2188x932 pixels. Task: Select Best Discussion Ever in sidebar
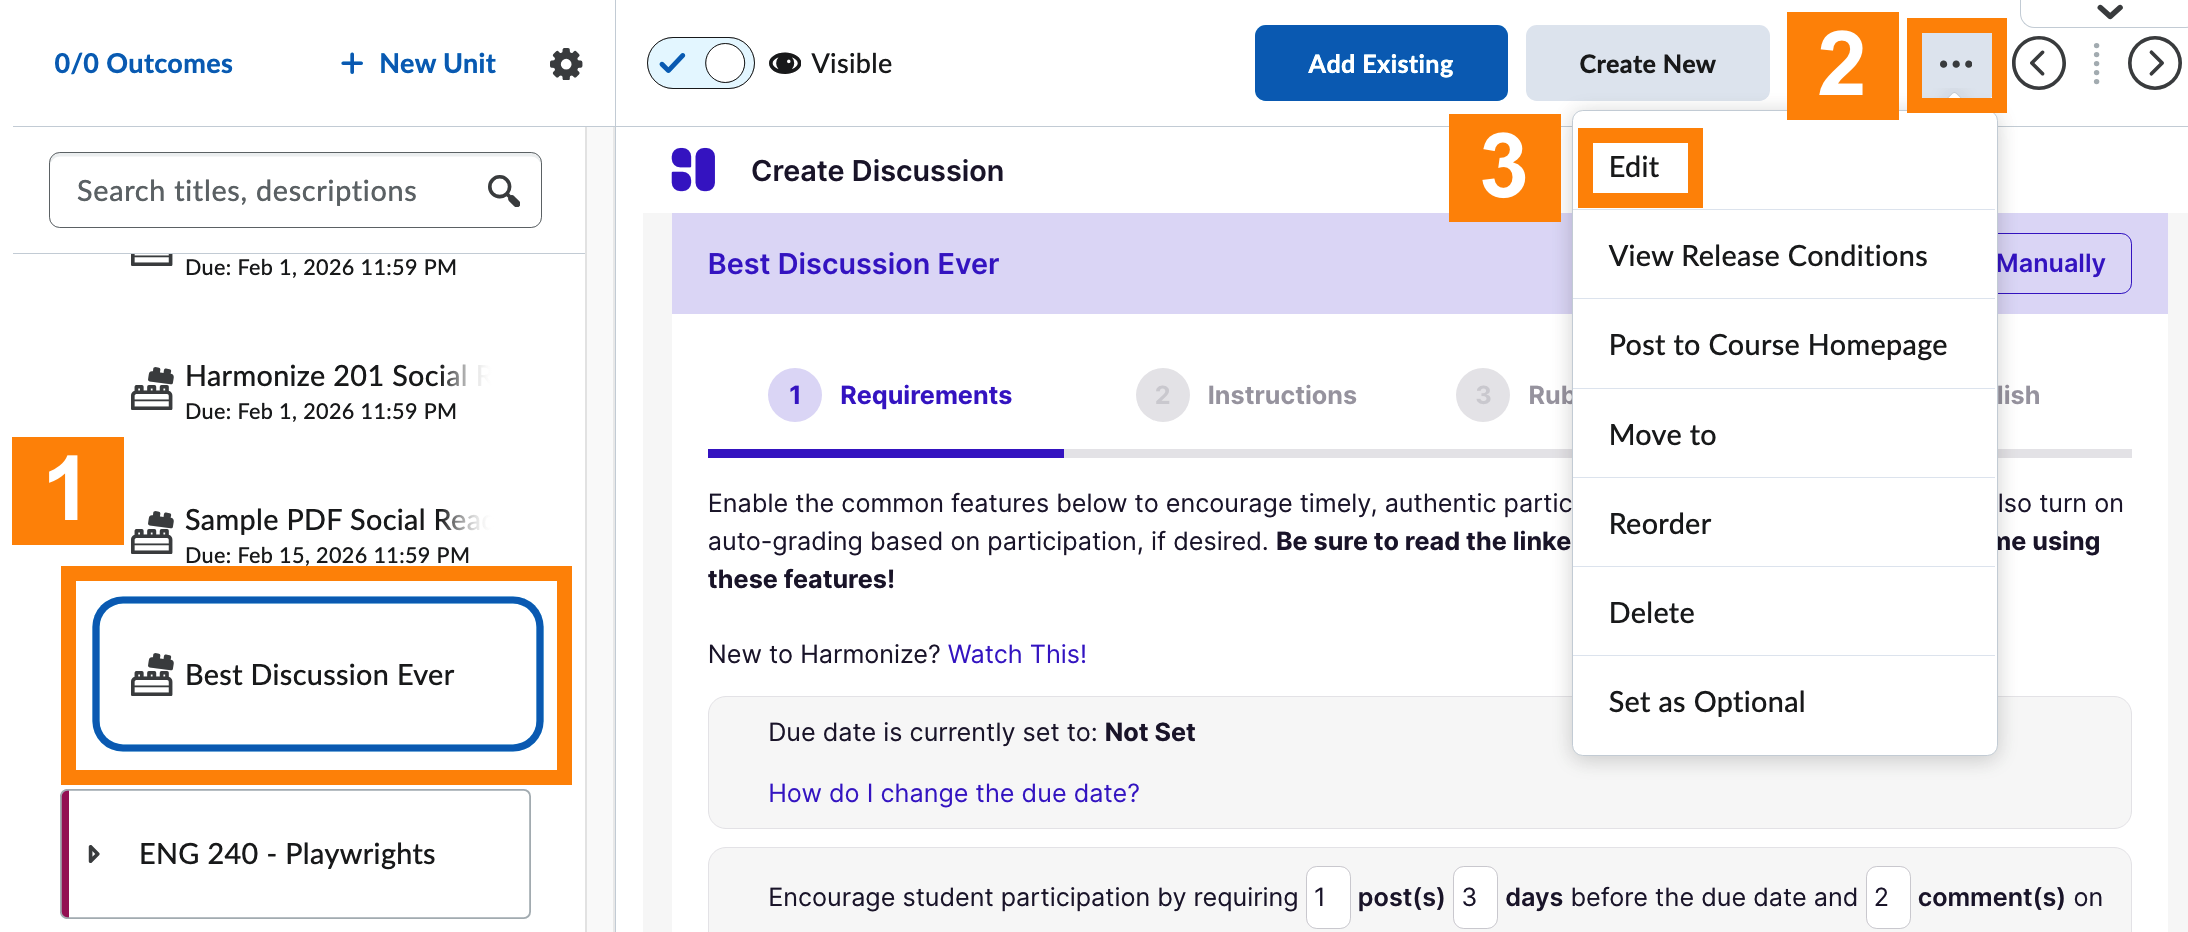click(x=318, y=675)
